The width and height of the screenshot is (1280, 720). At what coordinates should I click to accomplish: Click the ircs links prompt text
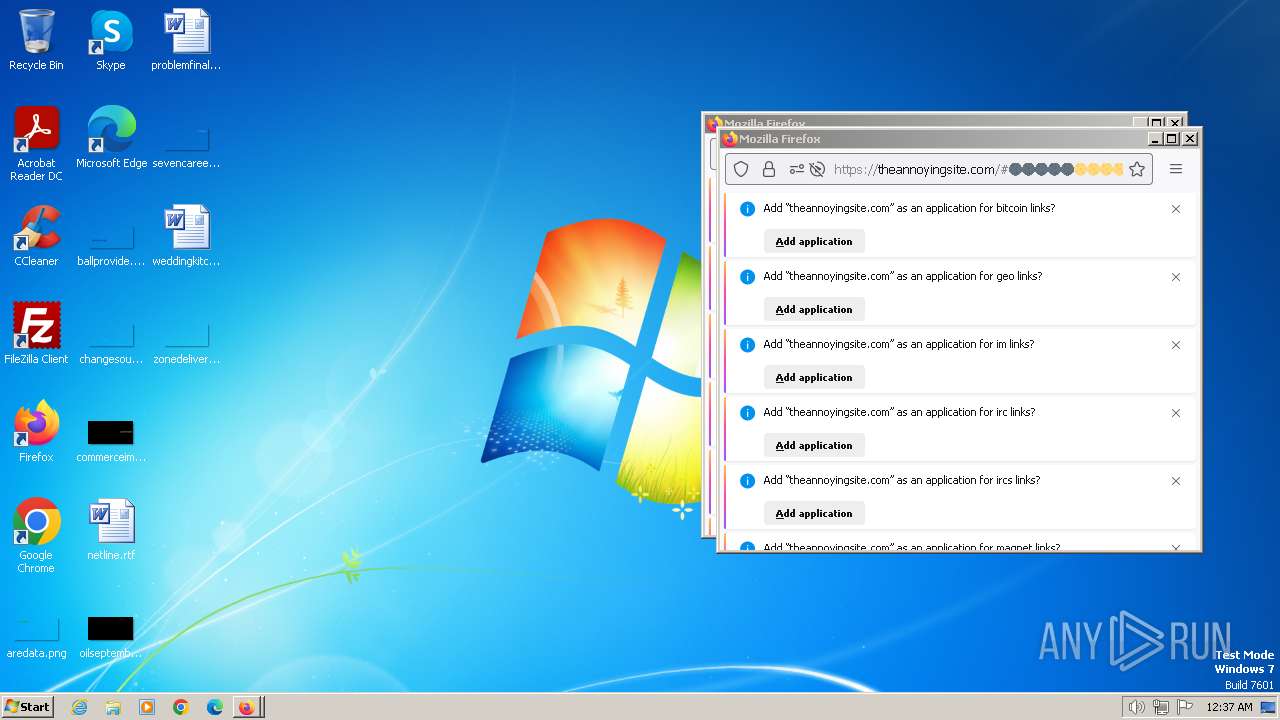(x=902, y=480)
